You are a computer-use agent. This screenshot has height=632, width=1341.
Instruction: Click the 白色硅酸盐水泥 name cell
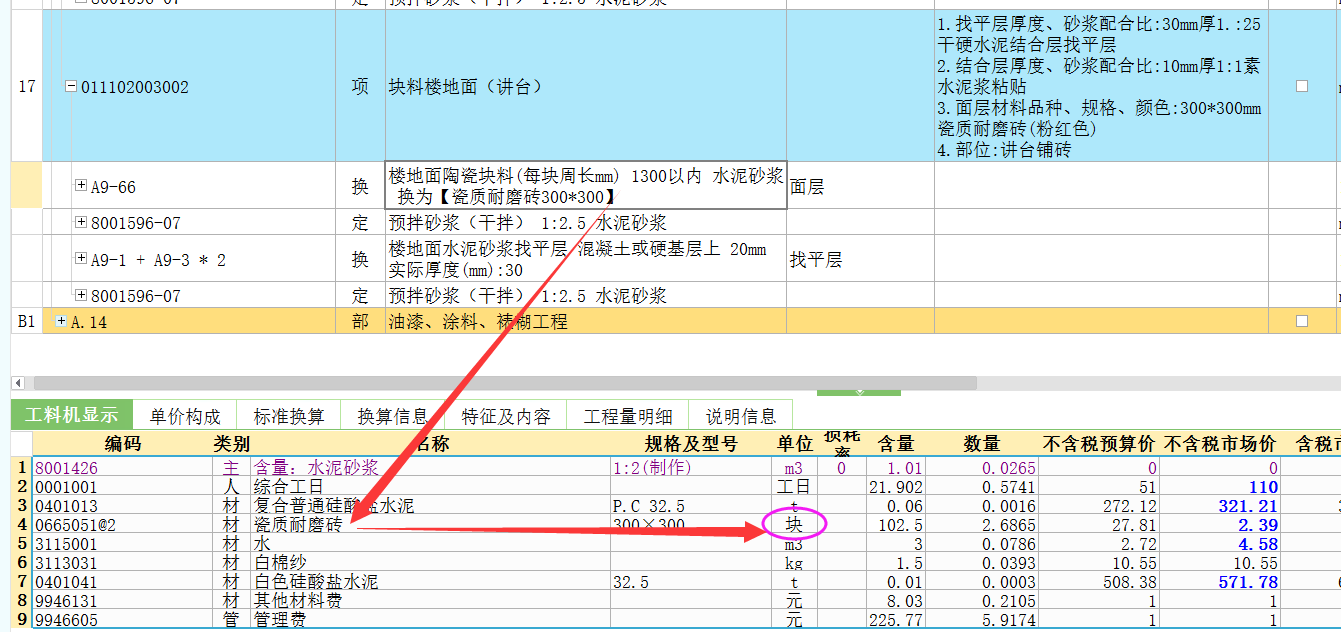[431, 582]
